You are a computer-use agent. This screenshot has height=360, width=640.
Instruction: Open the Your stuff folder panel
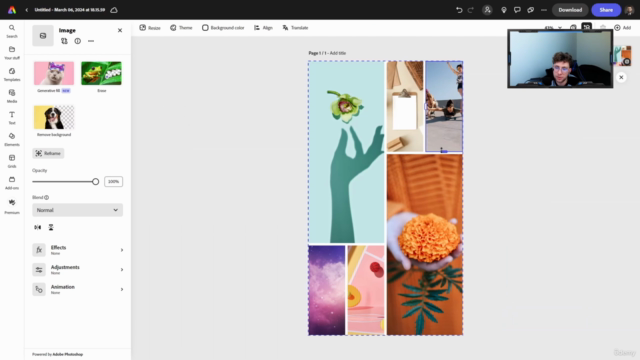pos(12,53)
